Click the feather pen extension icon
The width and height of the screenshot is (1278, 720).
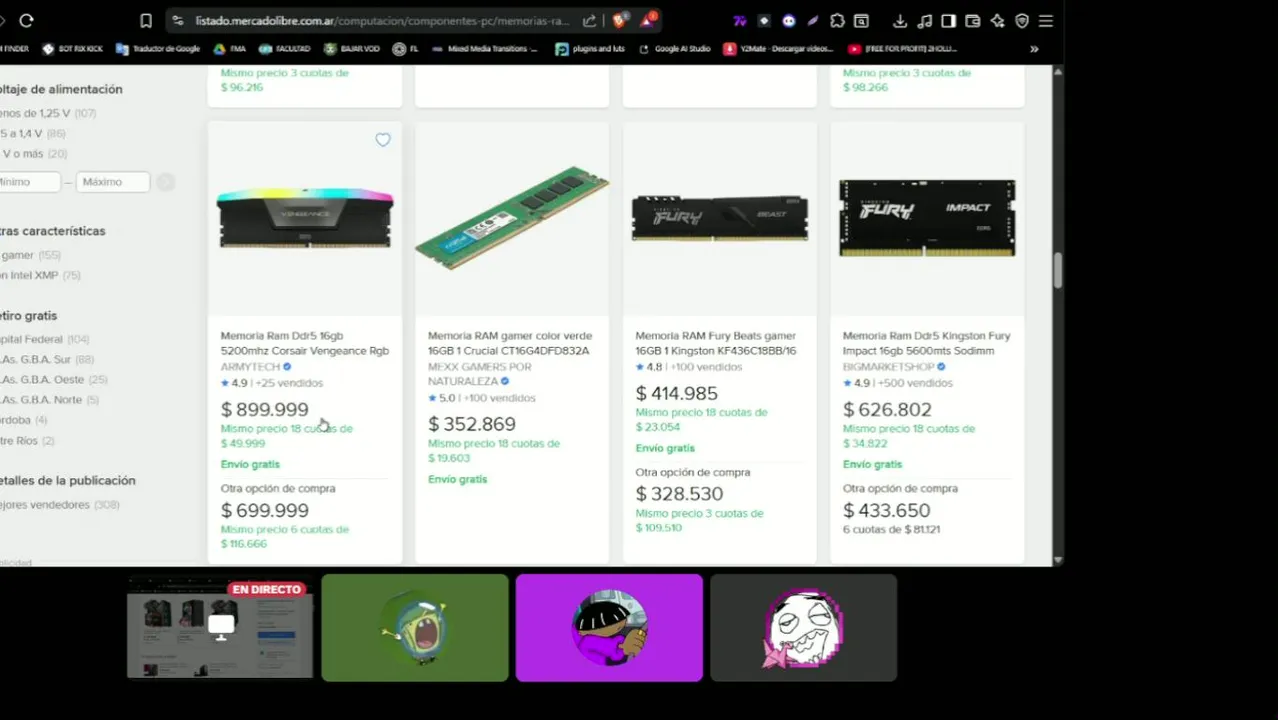tap(813, 20)
